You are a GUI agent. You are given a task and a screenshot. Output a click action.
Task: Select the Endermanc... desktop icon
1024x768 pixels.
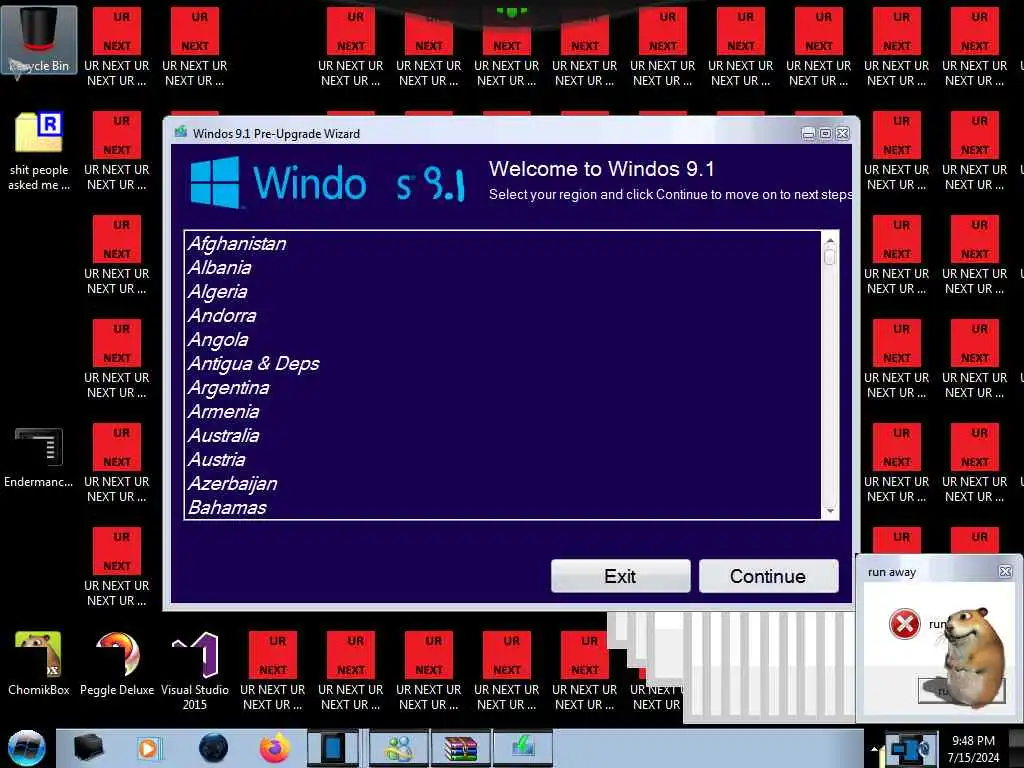click(39, 457)
